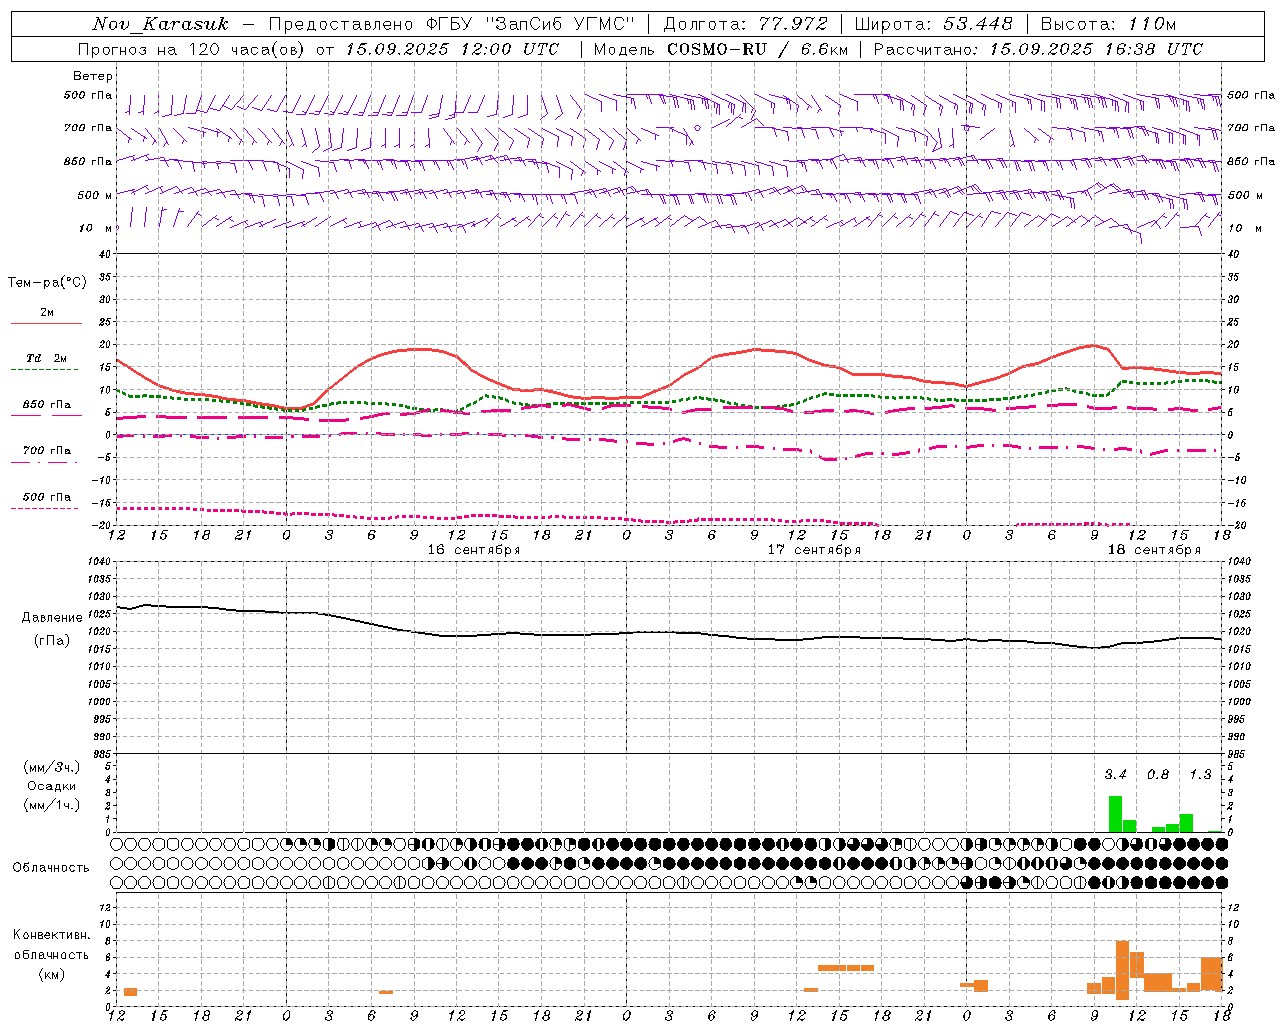Click the (гПа) unit label under Давление

pyautogui.click(x=52, y=641)
